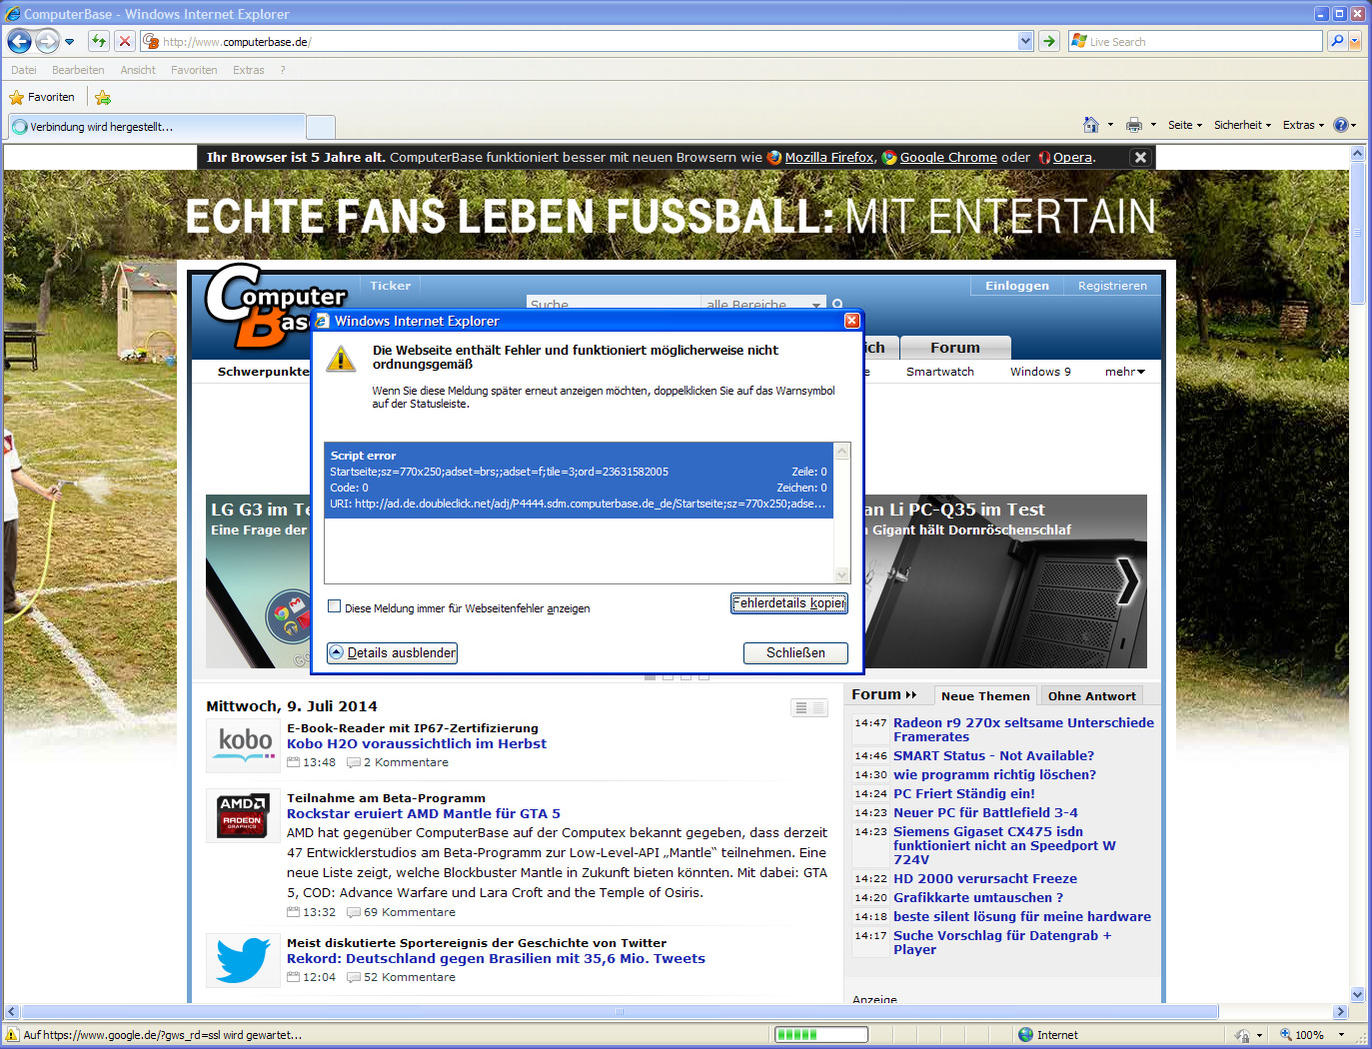The image size is (1372, 1049).
Task: Go back with the browser Back arrow
Action: pos(19,41)
